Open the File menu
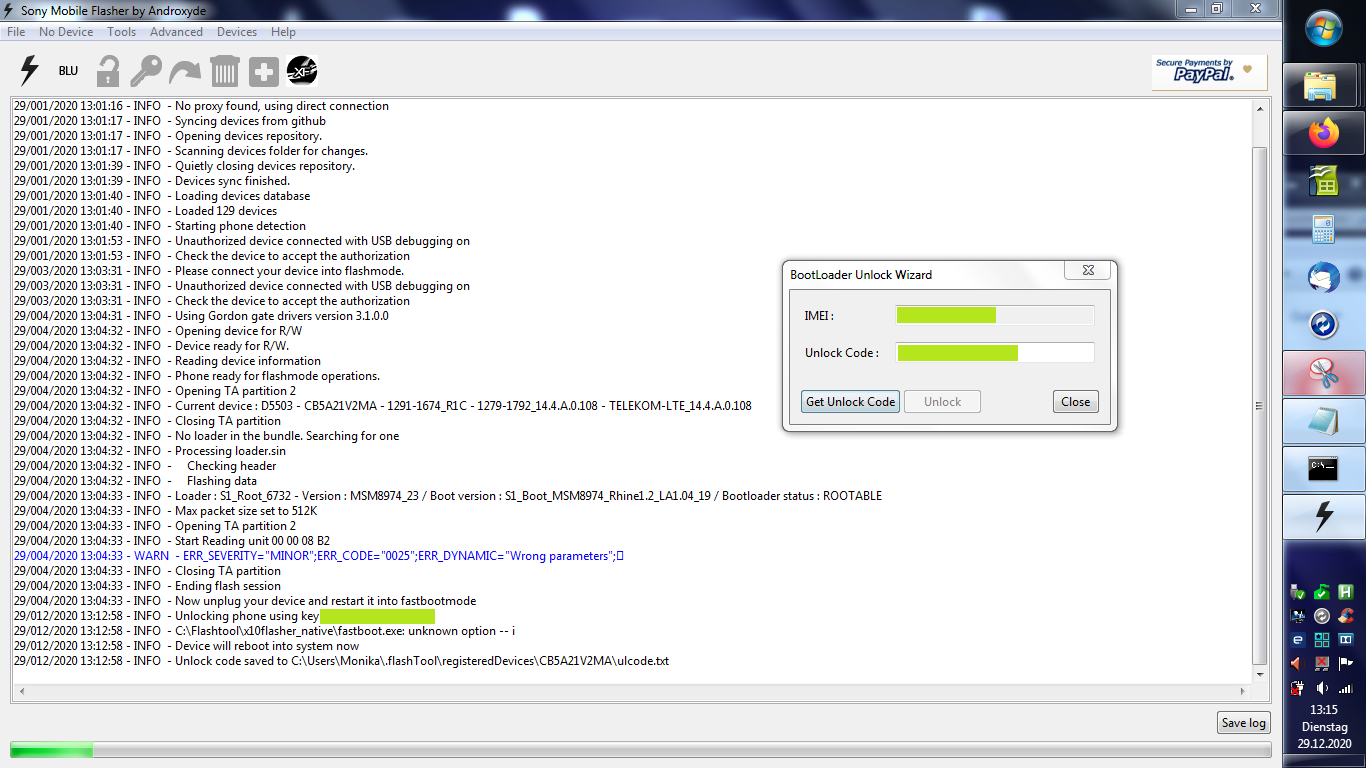 [16, 32]
